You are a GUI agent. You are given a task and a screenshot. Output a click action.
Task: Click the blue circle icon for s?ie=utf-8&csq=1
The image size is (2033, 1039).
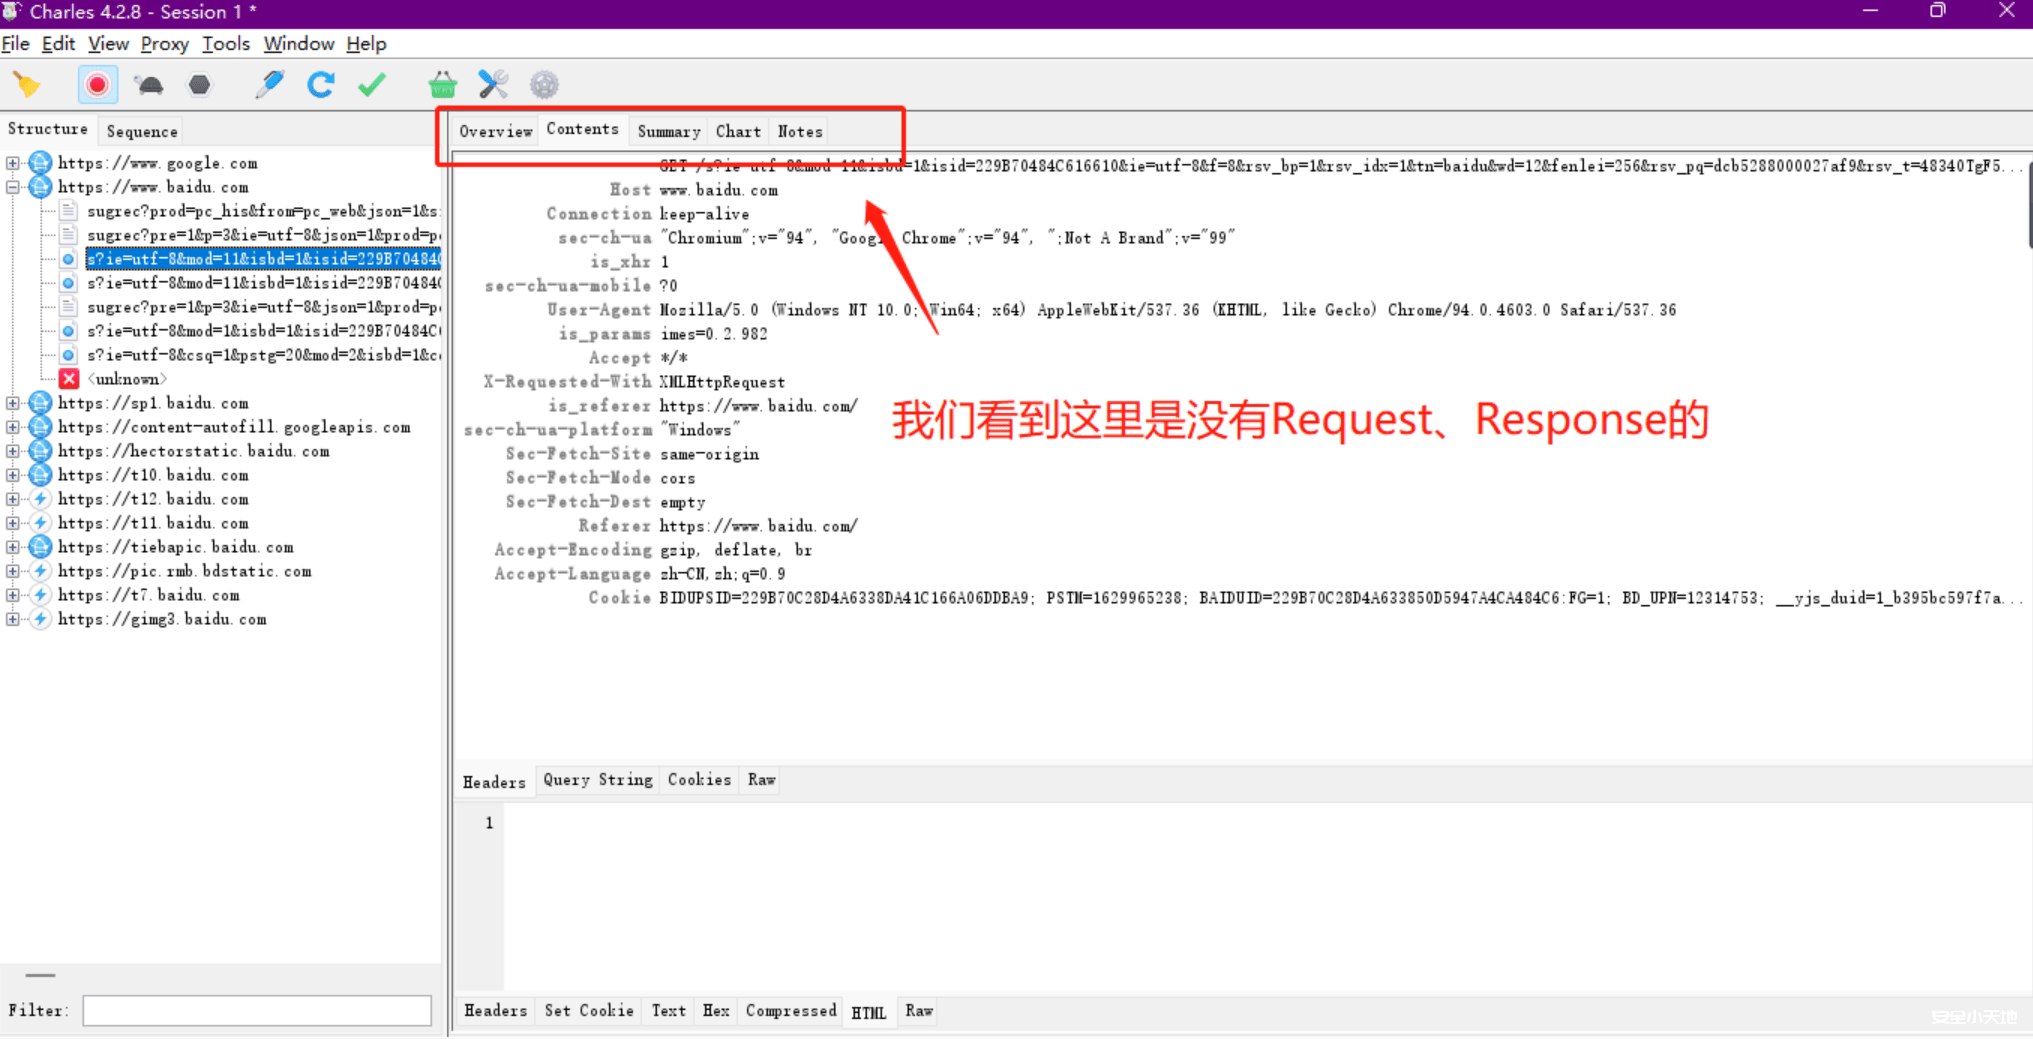tap(69, 355)
